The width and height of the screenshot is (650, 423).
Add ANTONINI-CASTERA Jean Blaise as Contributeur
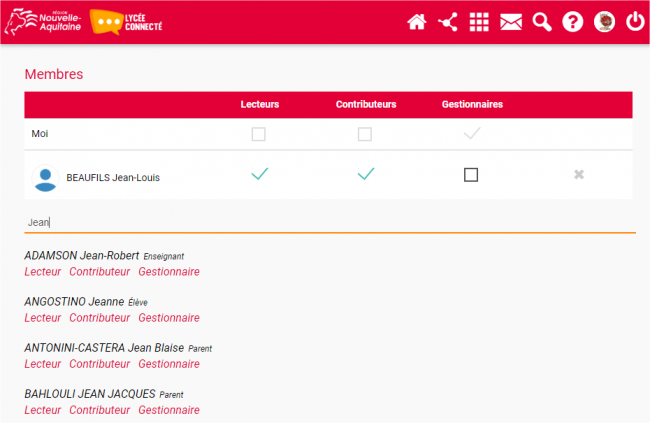click(x=99, y=364)
